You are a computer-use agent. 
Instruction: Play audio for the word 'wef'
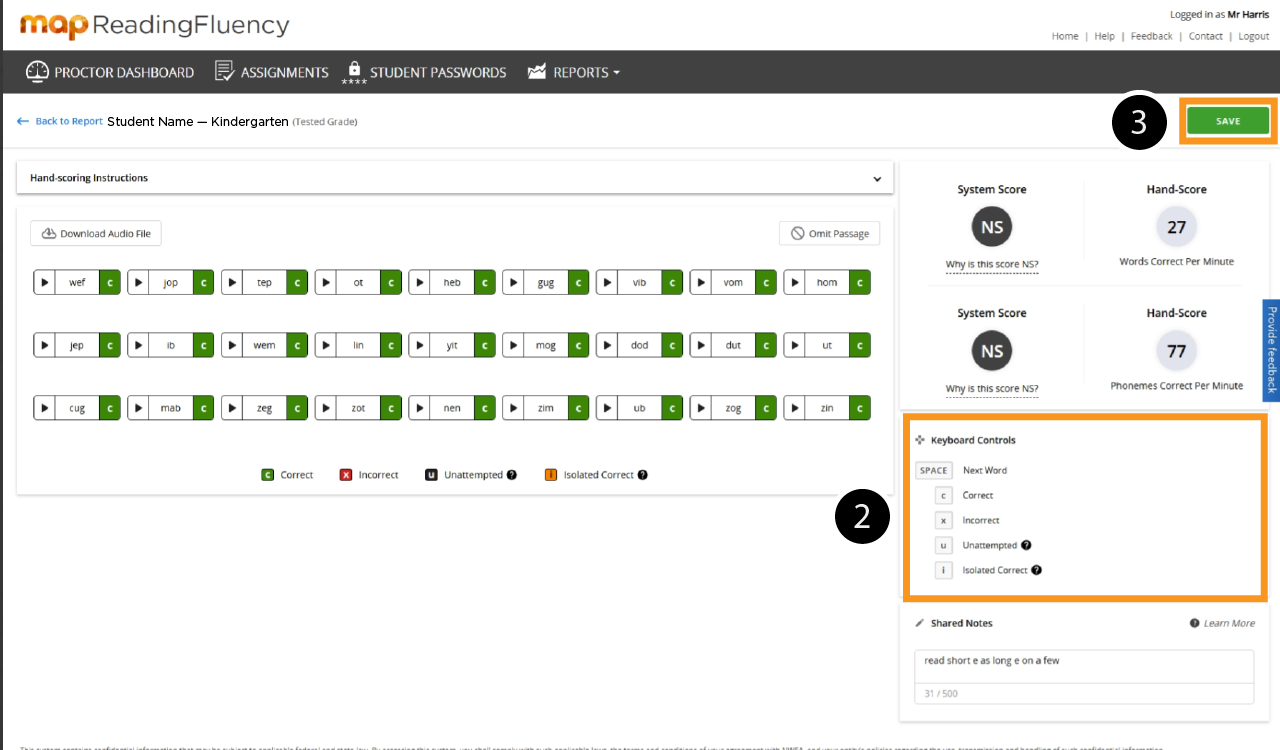44,283
